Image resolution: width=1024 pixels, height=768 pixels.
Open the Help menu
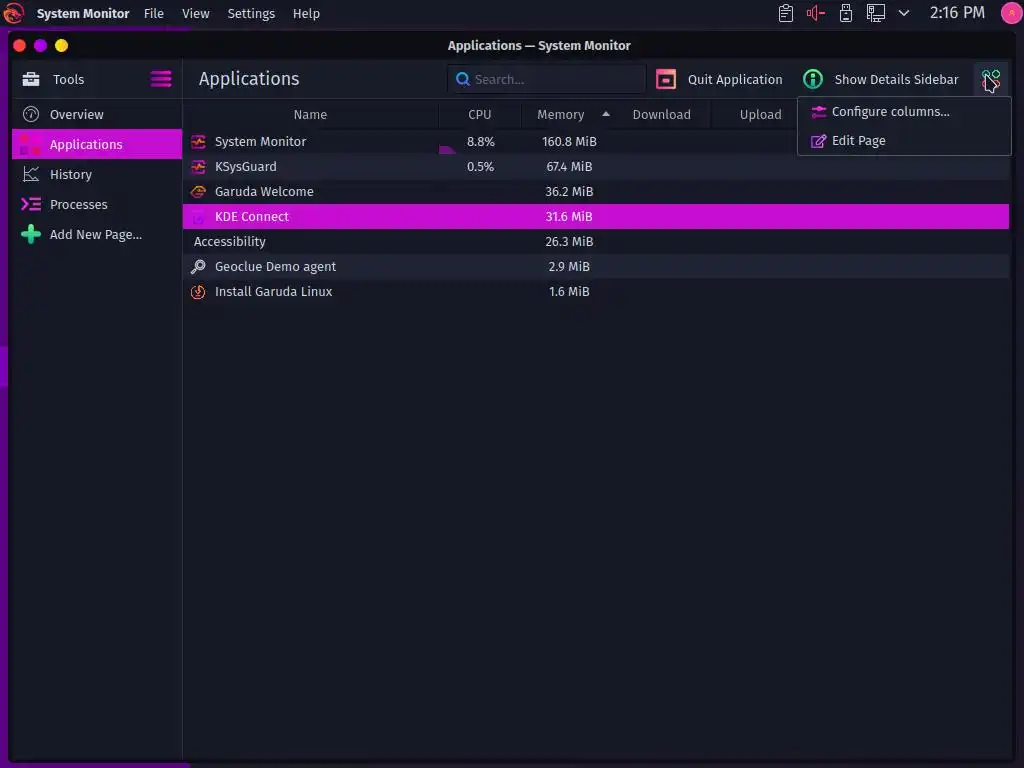[306, 13]
